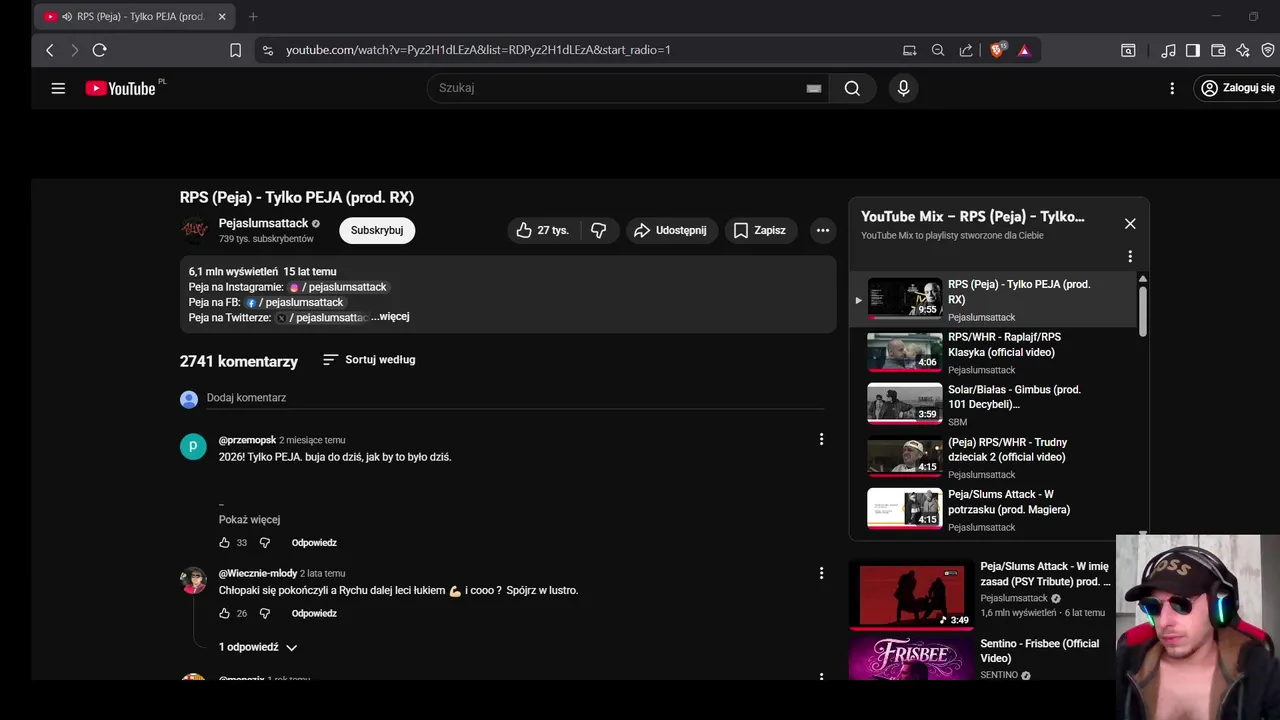Open comment options for @Wiecznie-mlody
Viewport: 1280px width, 720px height.
[x=821, y=573]
